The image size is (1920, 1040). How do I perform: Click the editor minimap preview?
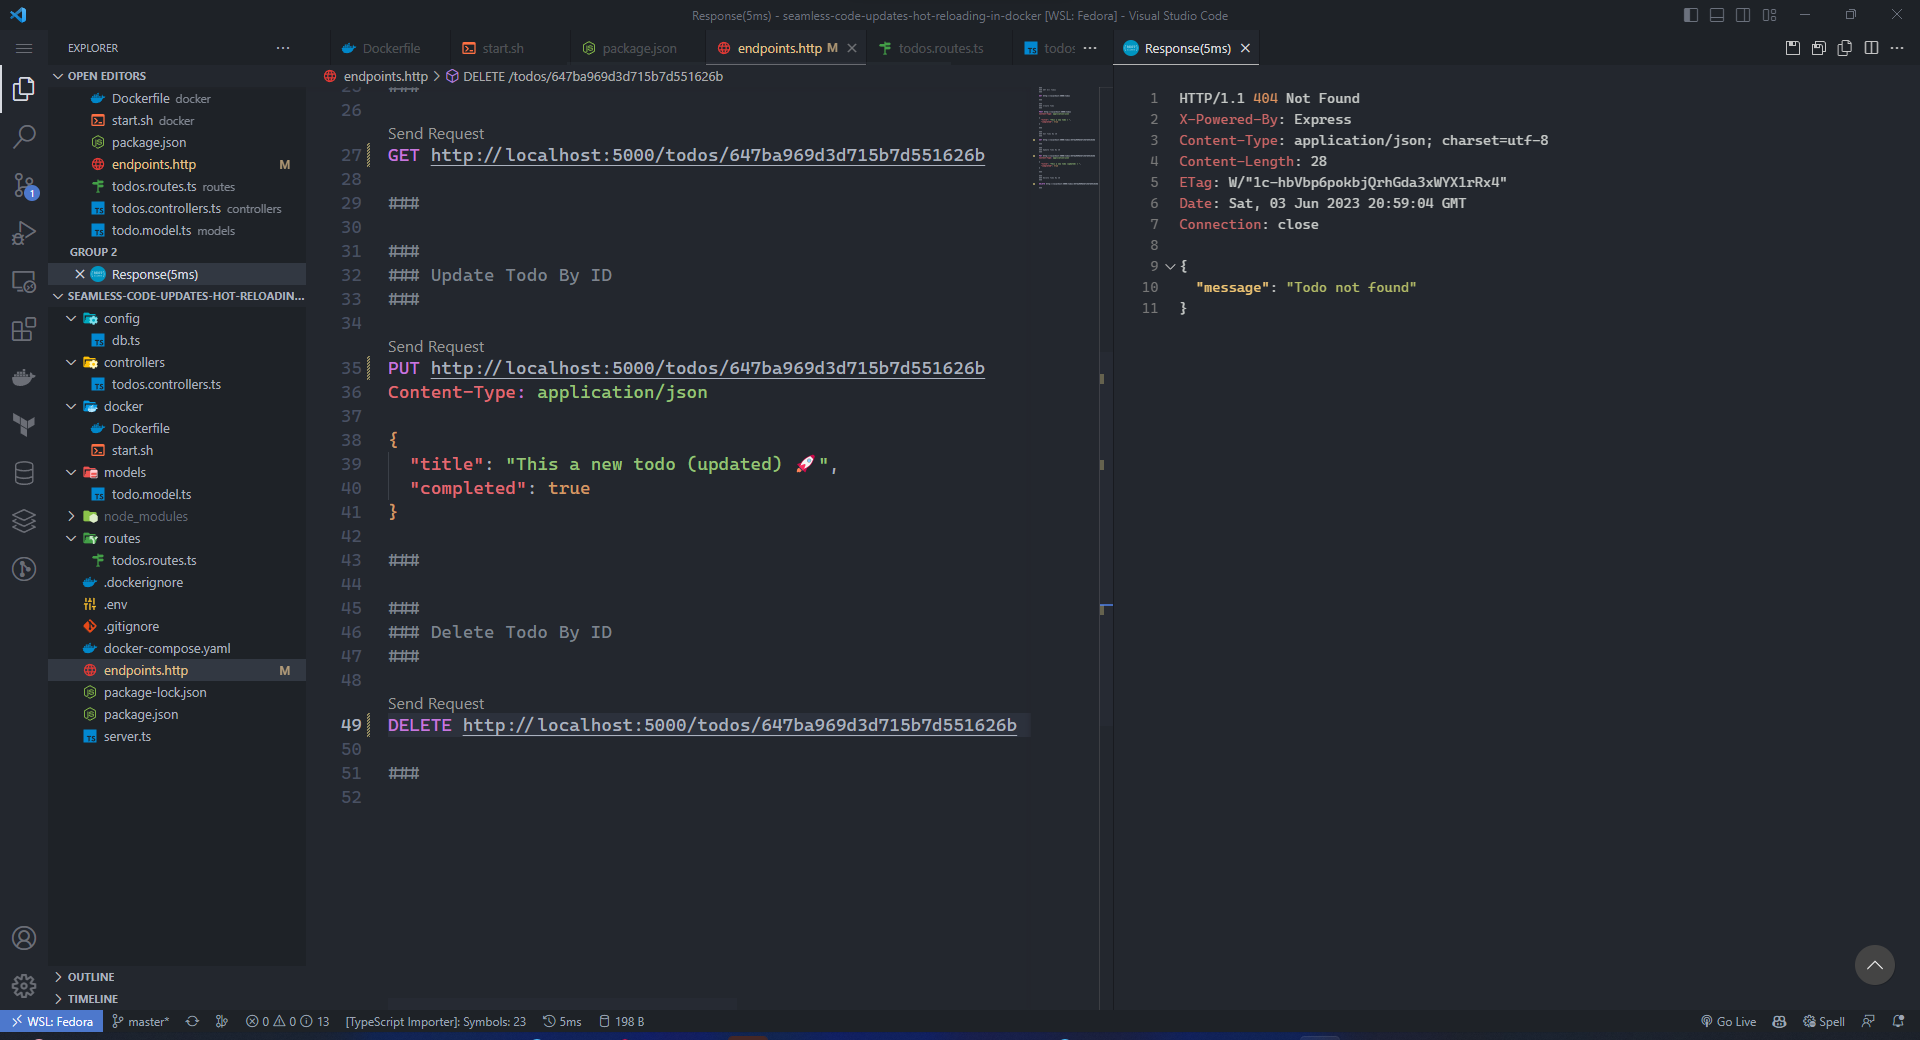point(1067,137)
